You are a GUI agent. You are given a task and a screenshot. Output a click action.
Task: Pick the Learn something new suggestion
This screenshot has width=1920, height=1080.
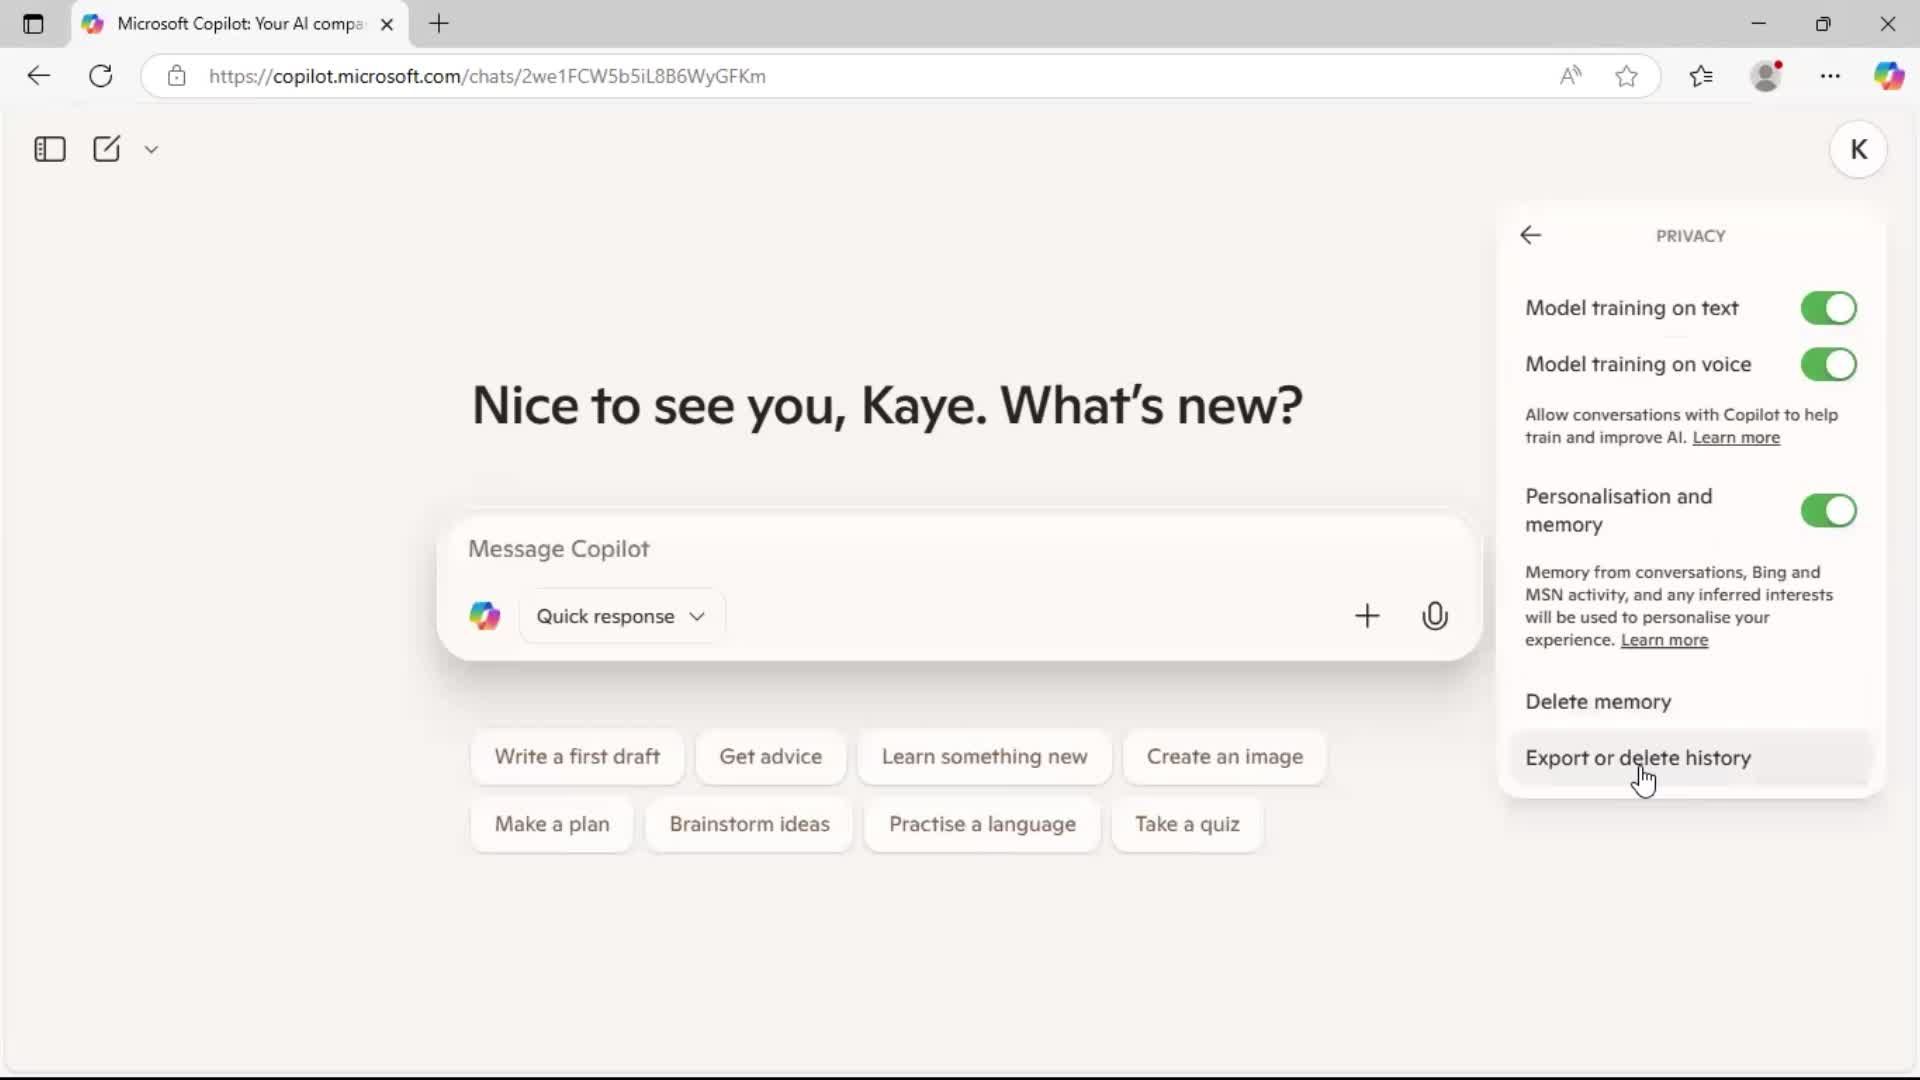(x=984, y=757)
